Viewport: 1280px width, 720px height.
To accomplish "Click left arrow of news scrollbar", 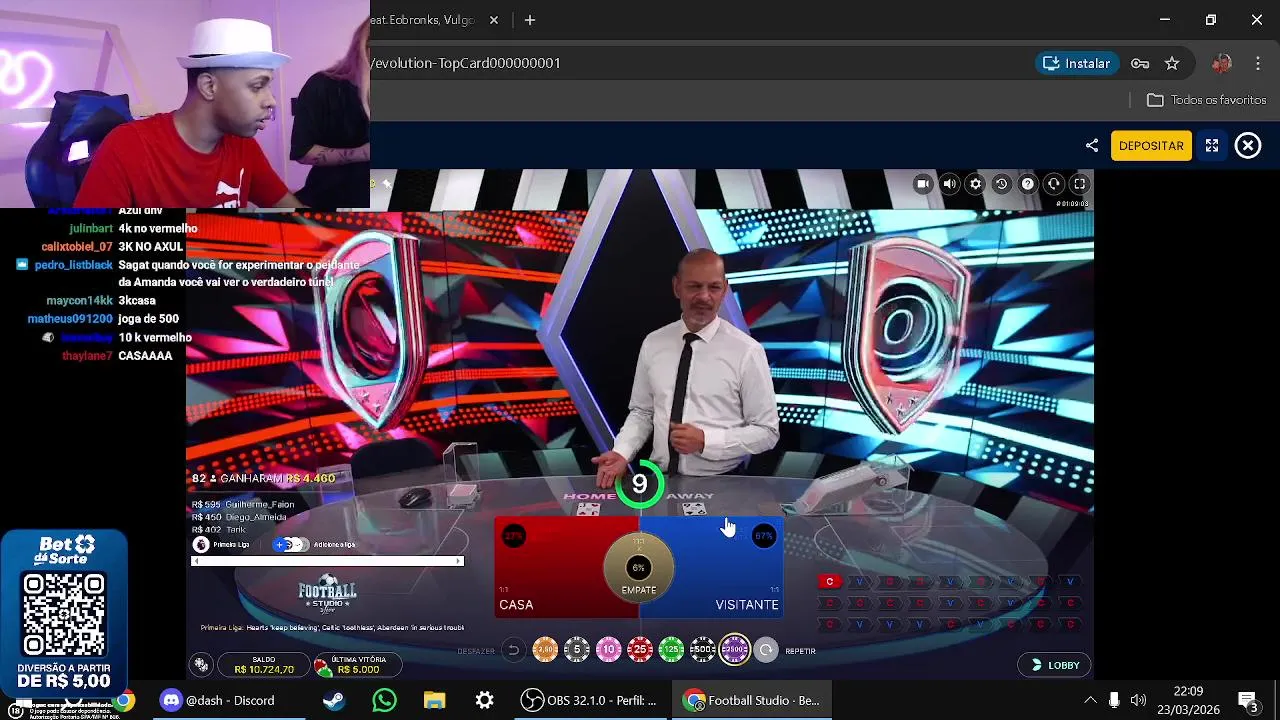I will click(196, 561).
